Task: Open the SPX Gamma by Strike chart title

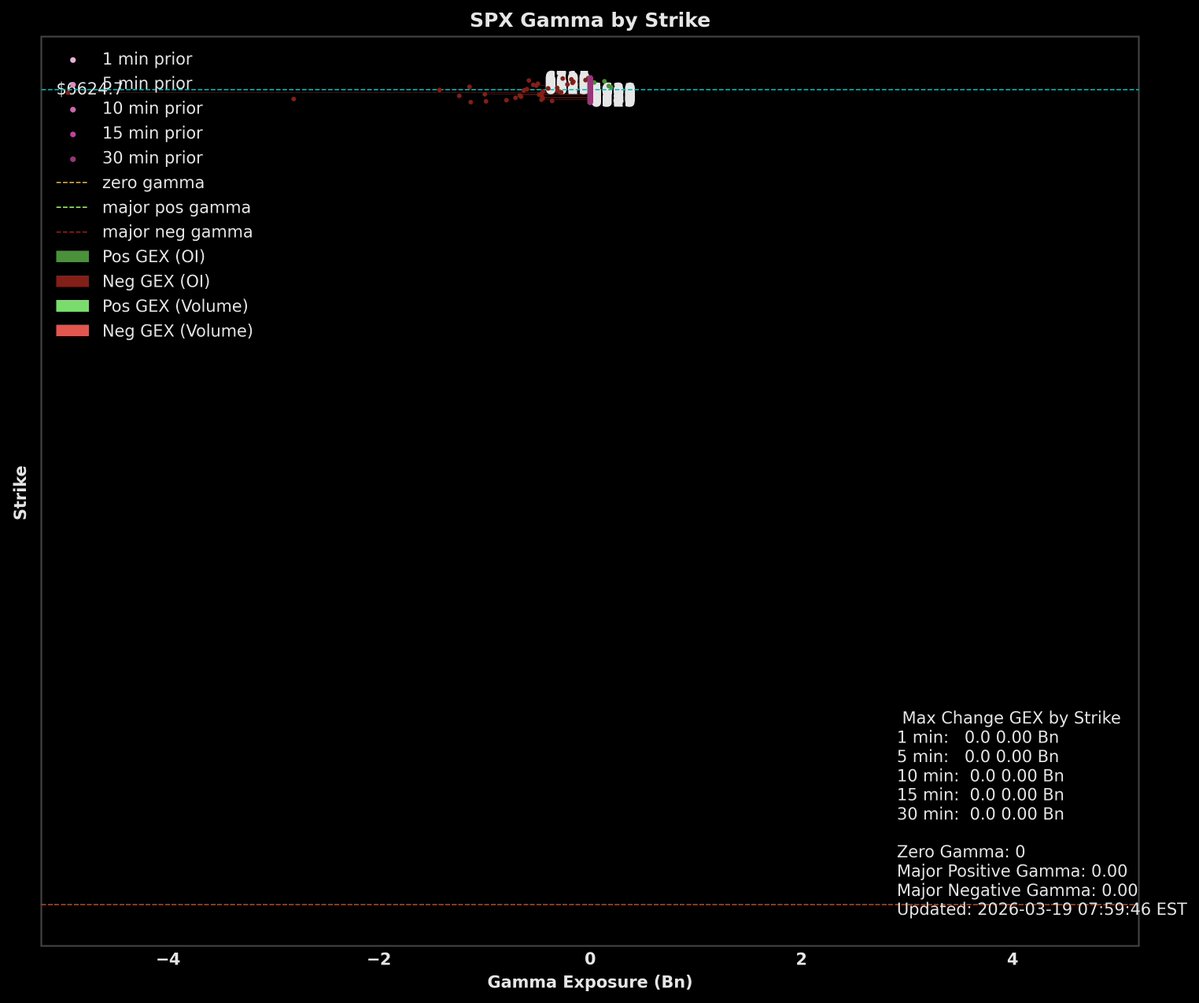Action: click(589, 19)
